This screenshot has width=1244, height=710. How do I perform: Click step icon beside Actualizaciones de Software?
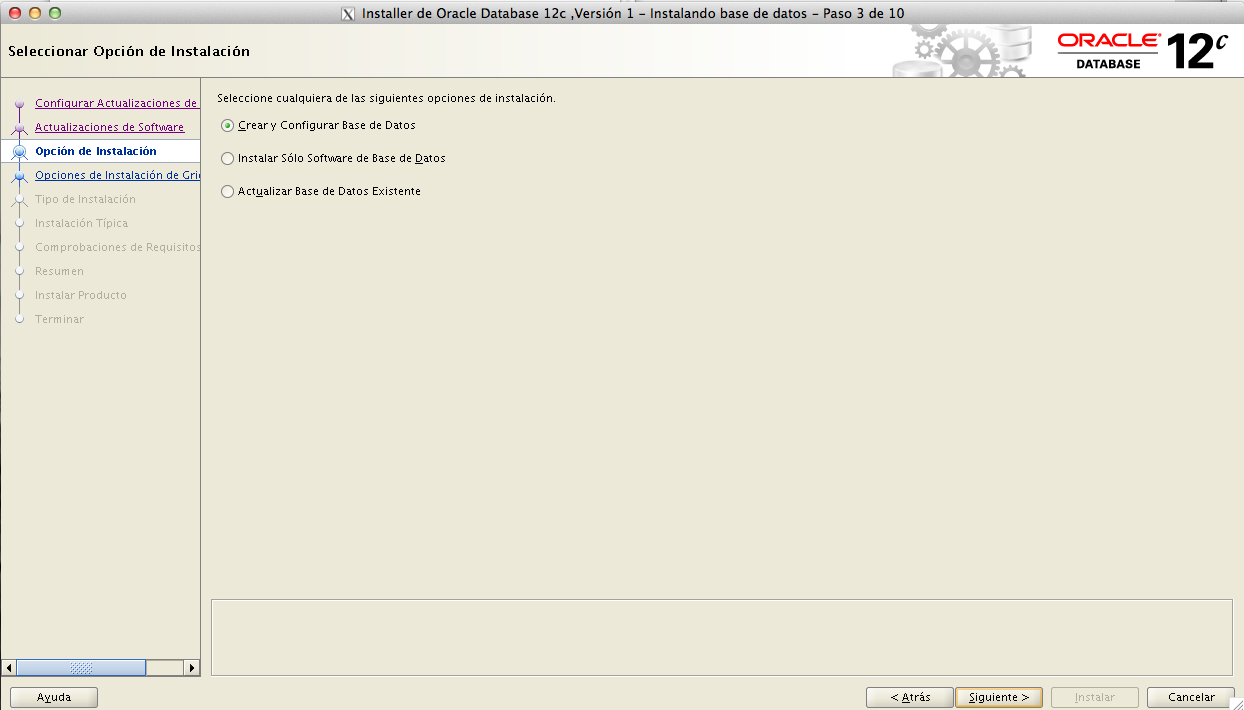tap(19, 128)
